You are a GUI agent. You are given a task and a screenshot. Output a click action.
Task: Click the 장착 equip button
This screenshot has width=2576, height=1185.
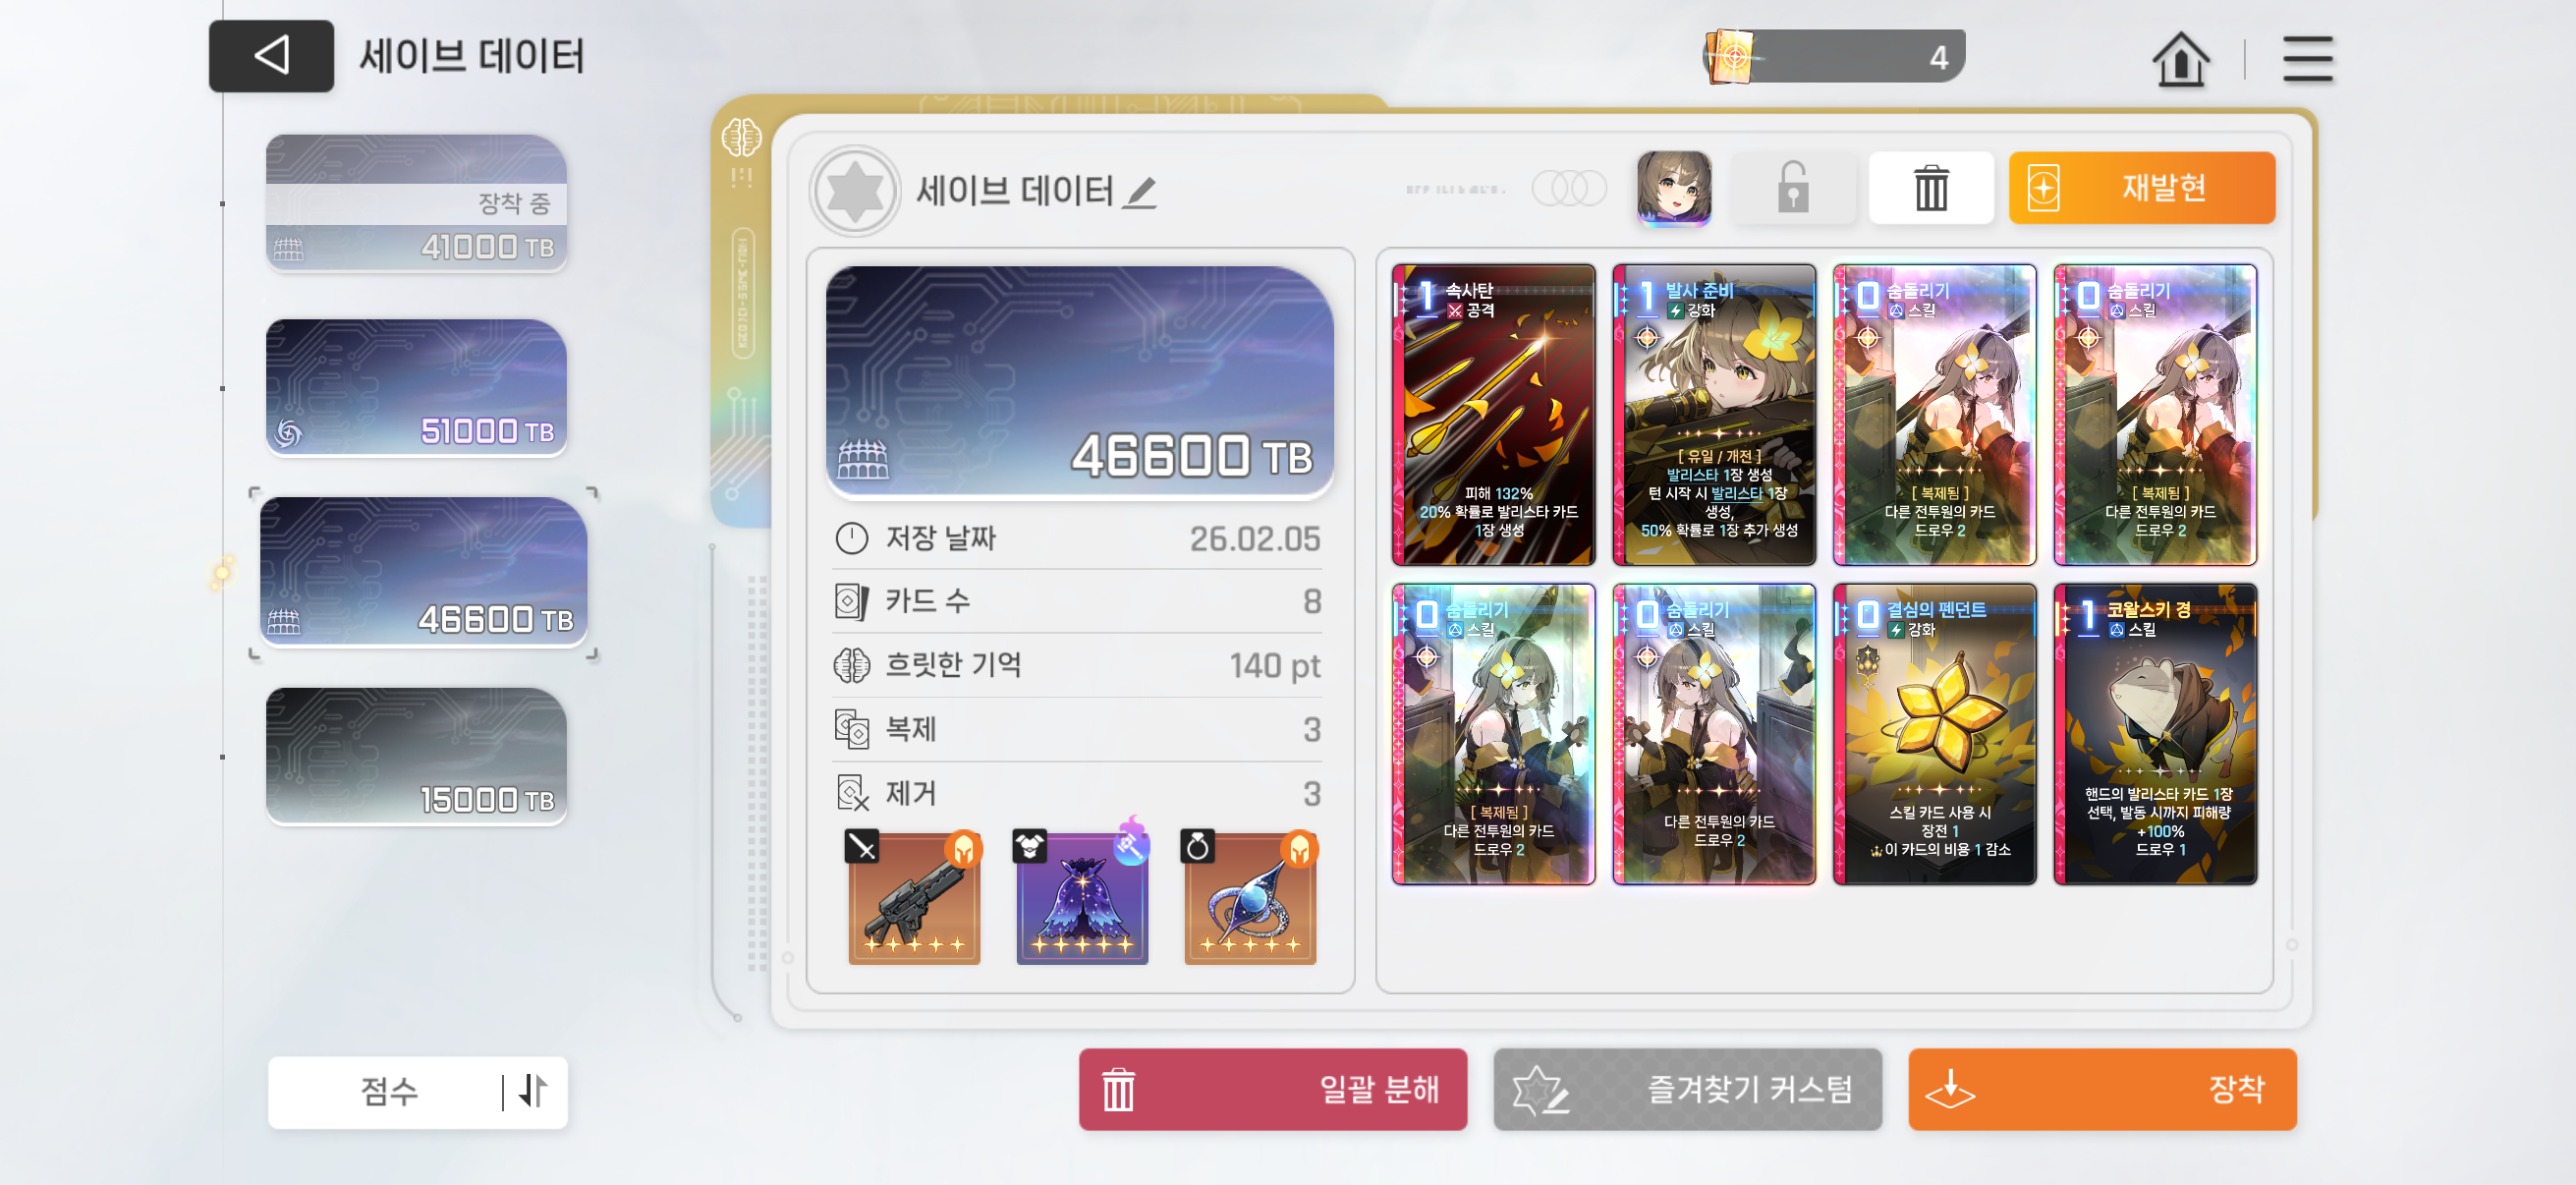2101,1089
